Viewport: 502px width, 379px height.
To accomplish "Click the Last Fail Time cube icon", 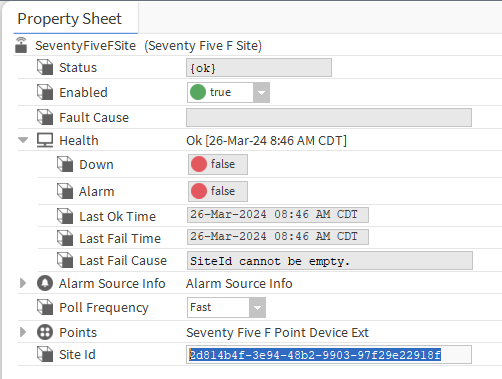I will (65, 238).
